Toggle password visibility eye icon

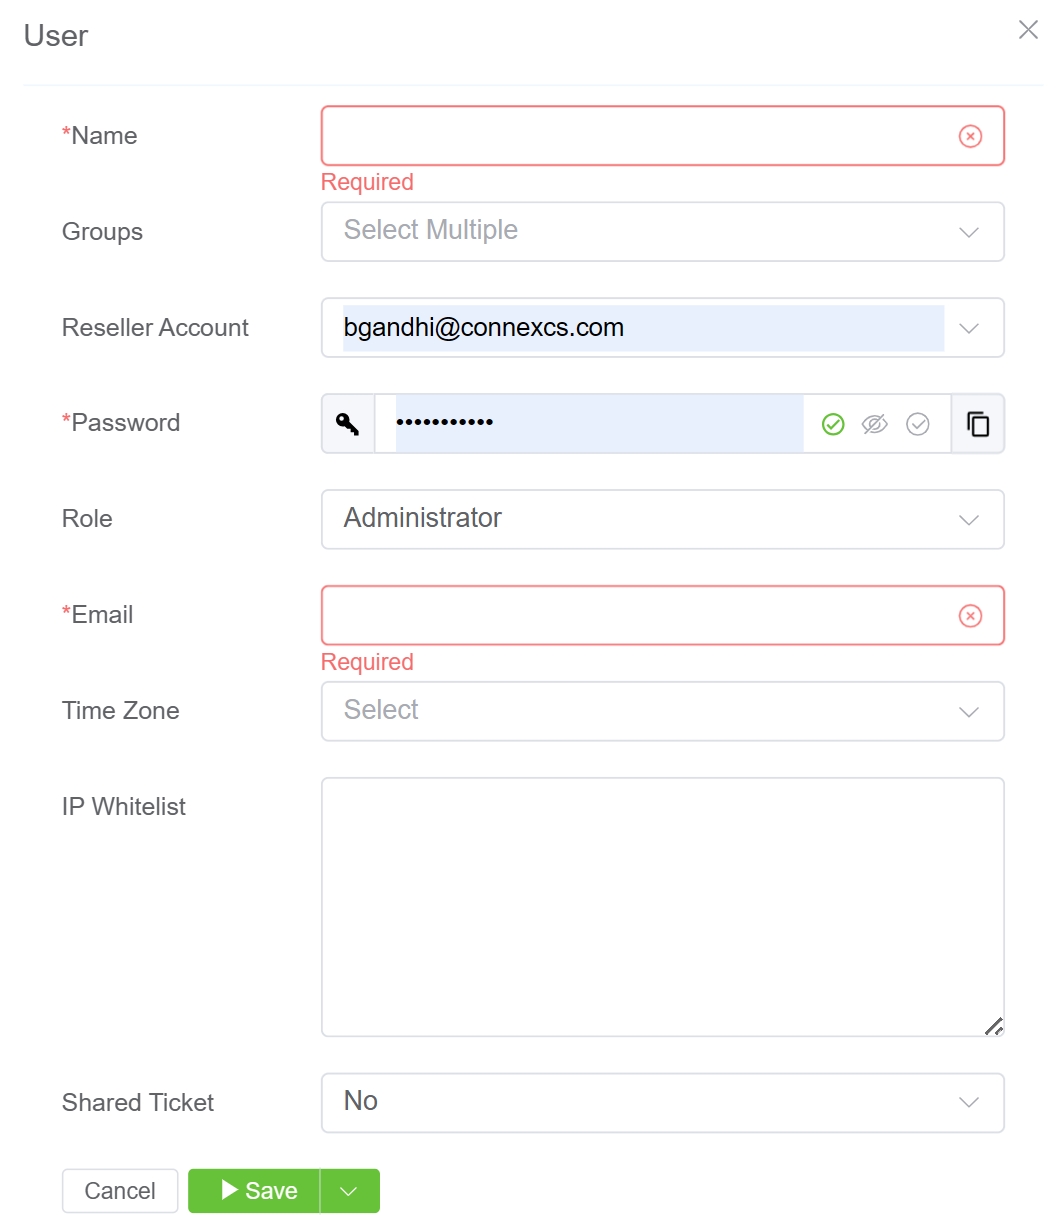point(875,425)
